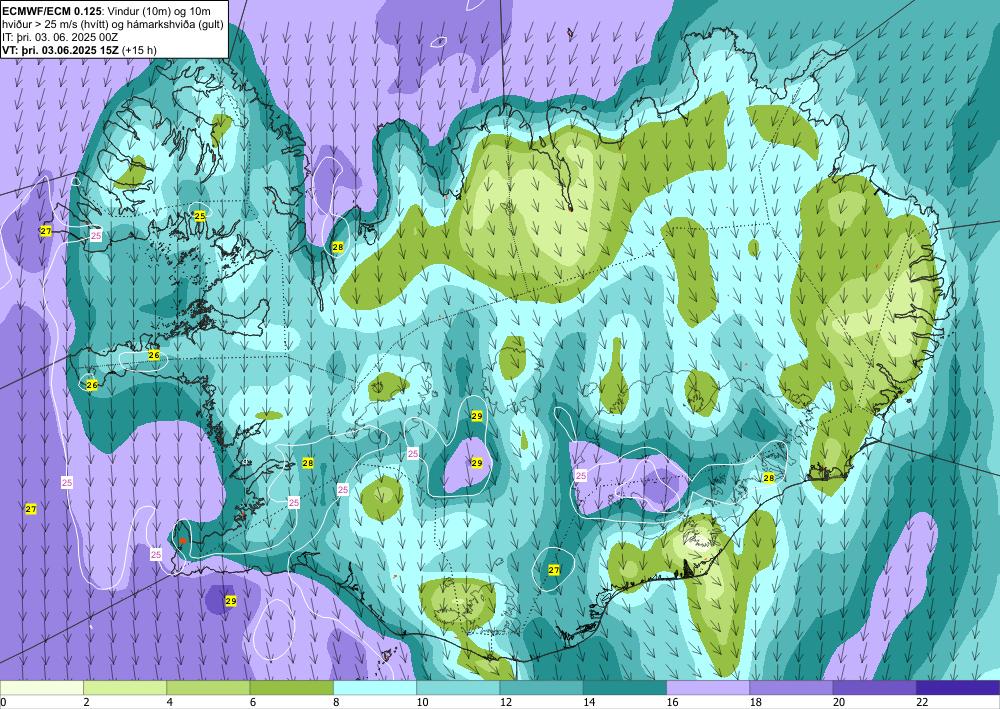Click the only yellow 25 gust label
Viewport: 1000px width, 709px height.
(x=200, y=216)
